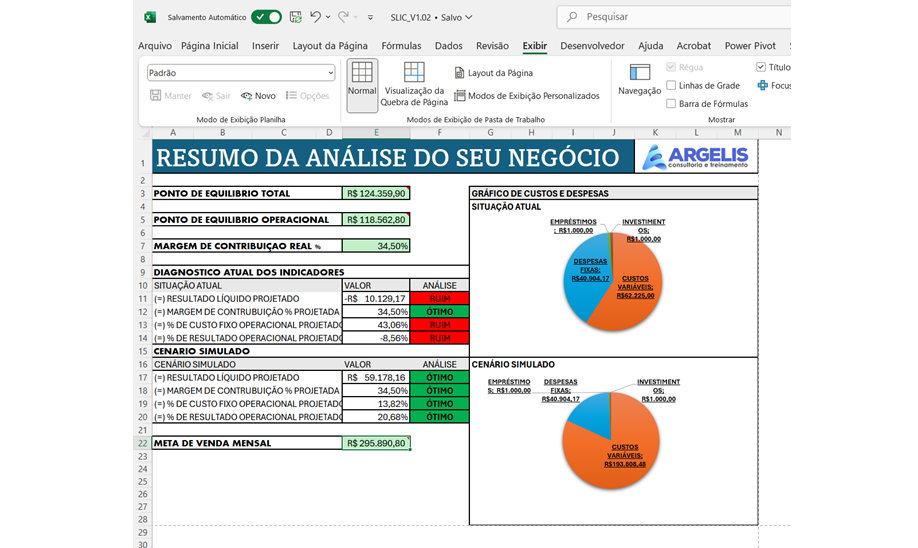Open the Acrobat tab
Screen dimensions: 918x548
pyautogui.click(x=694, y=46)
